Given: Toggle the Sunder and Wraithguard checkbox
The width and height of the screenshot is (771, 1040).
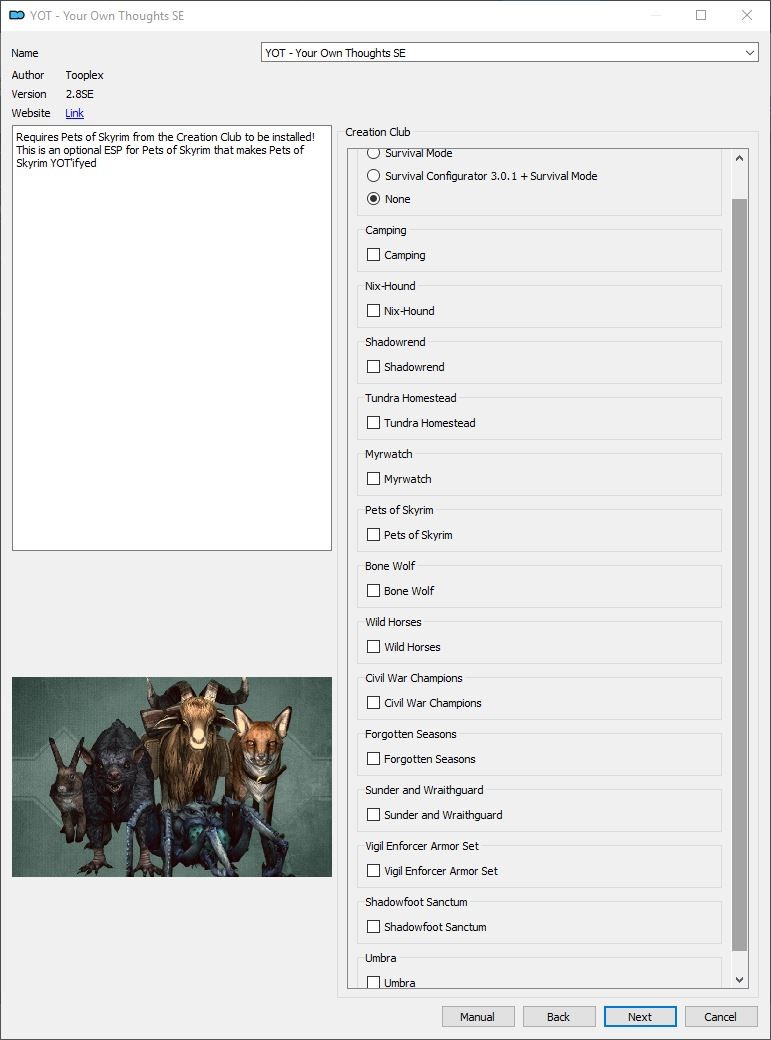Looking at the screenshot, I should point(374,814).
